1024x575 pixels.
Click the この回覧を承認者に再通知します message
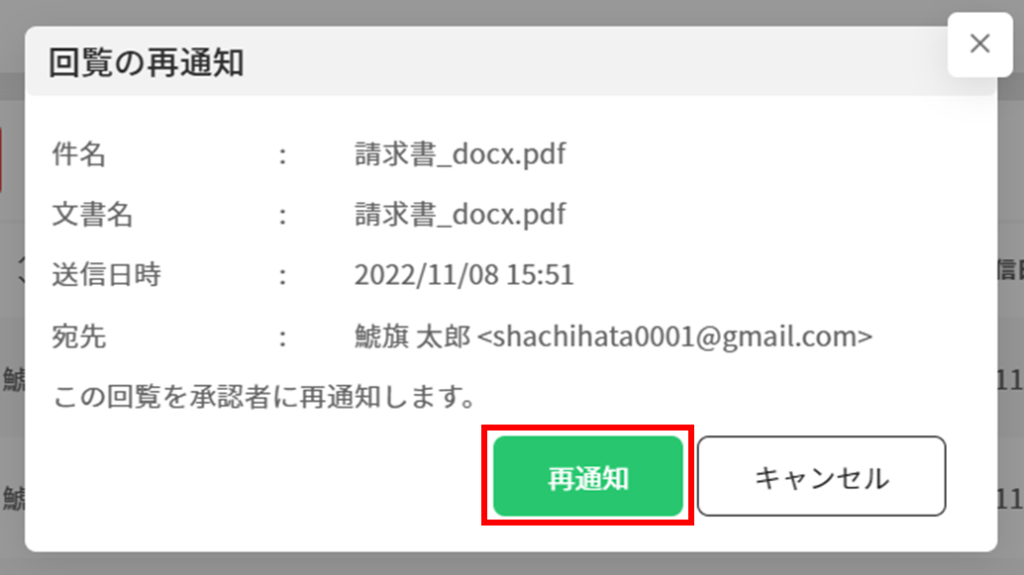coord(264,397)
